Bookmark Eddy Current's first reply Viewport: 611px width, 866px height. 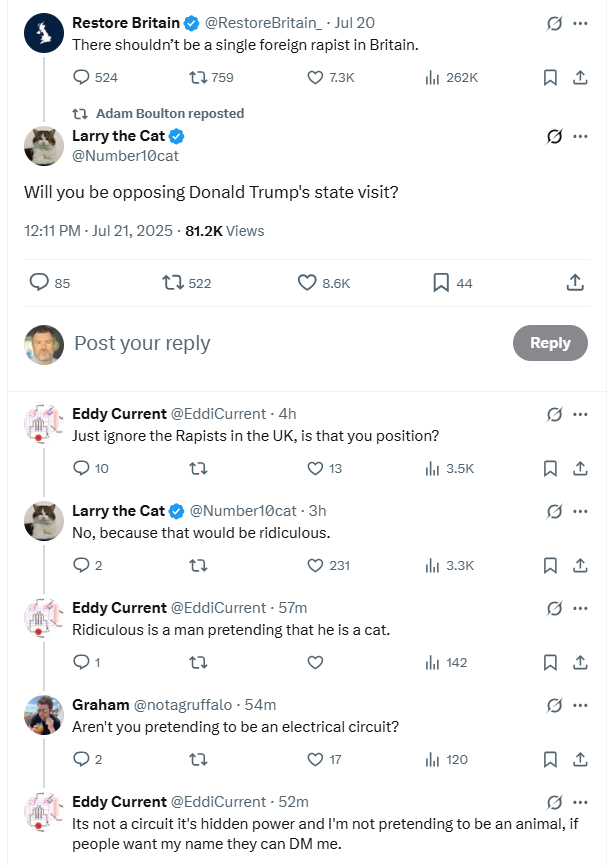[x=550, y=468]
